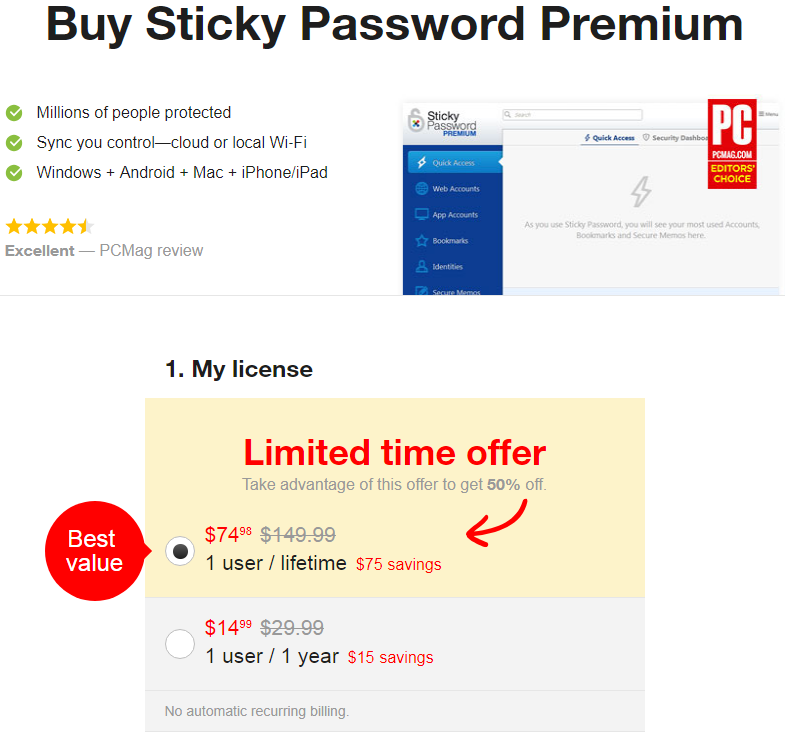Click the Quick Access lightning icon in sidebar
This screenshot has height=734, width=785.
point(422,162)
